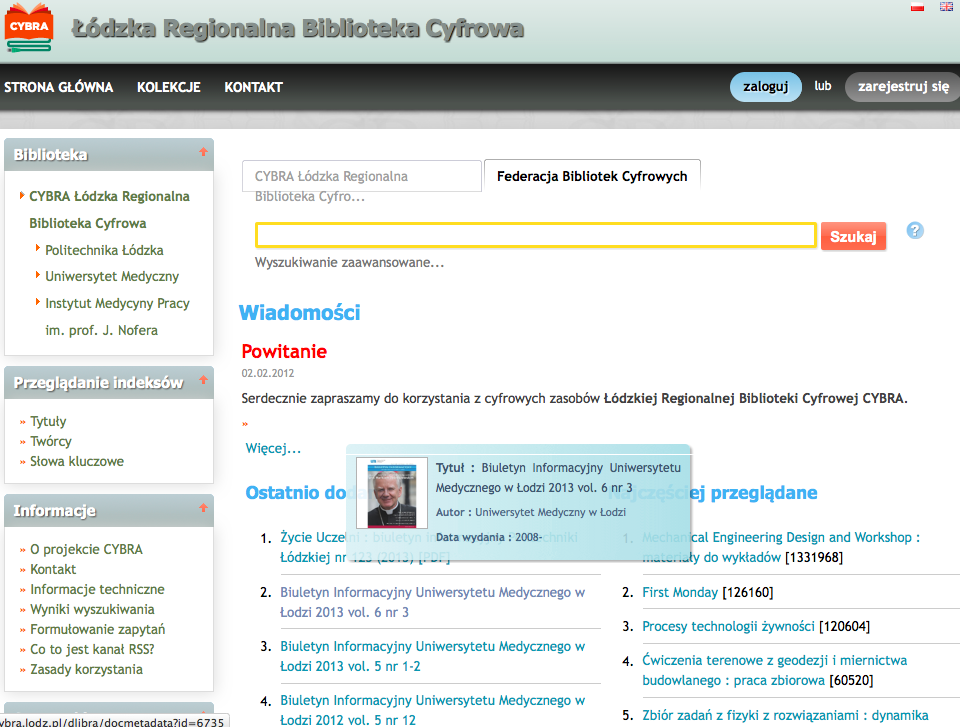Collapse the Przeglądanie indeksów panel arrow
Viewport: 960px width, 727px height.
point(203,380)
